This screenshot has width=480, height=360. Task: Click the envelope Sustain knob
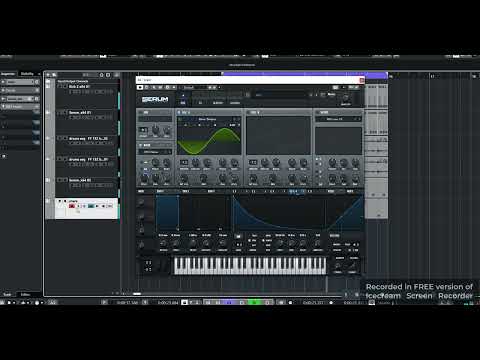(207, 244)
